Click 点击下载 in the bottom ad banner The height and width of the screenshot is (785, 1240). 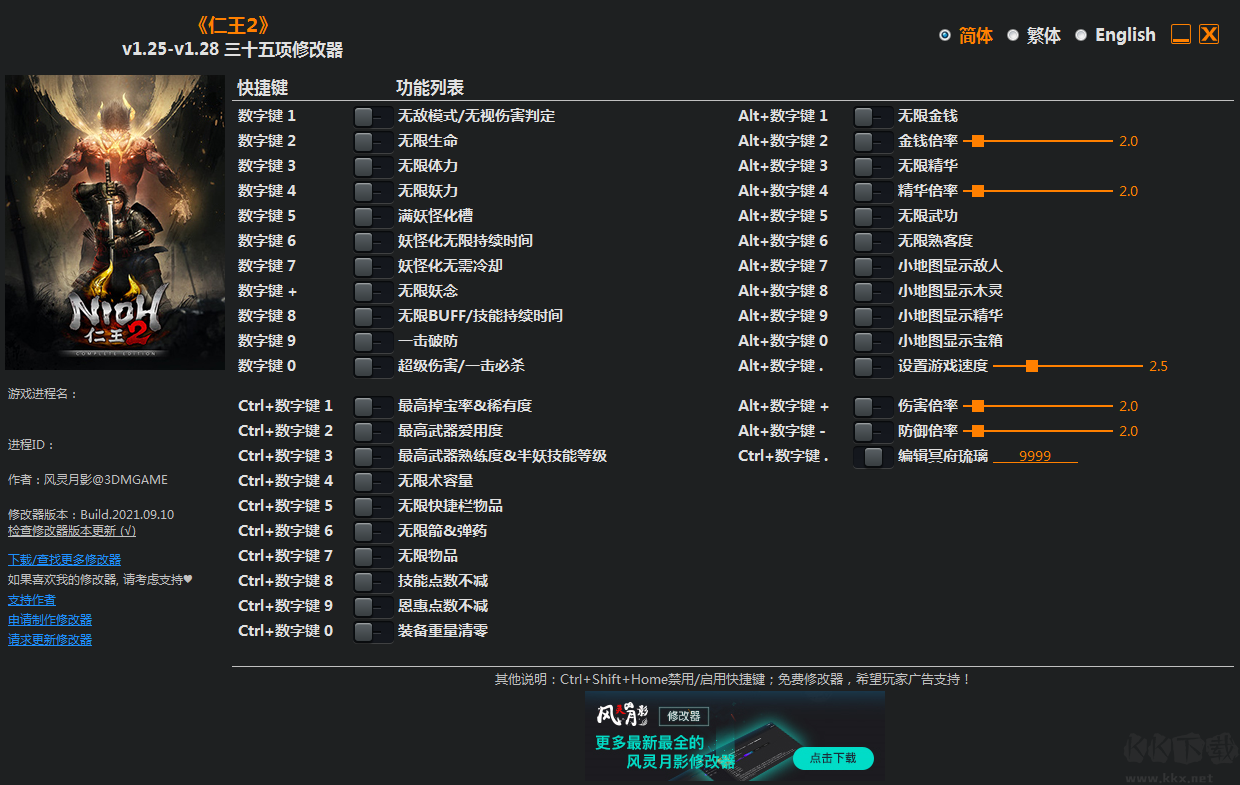coord(833,759)
